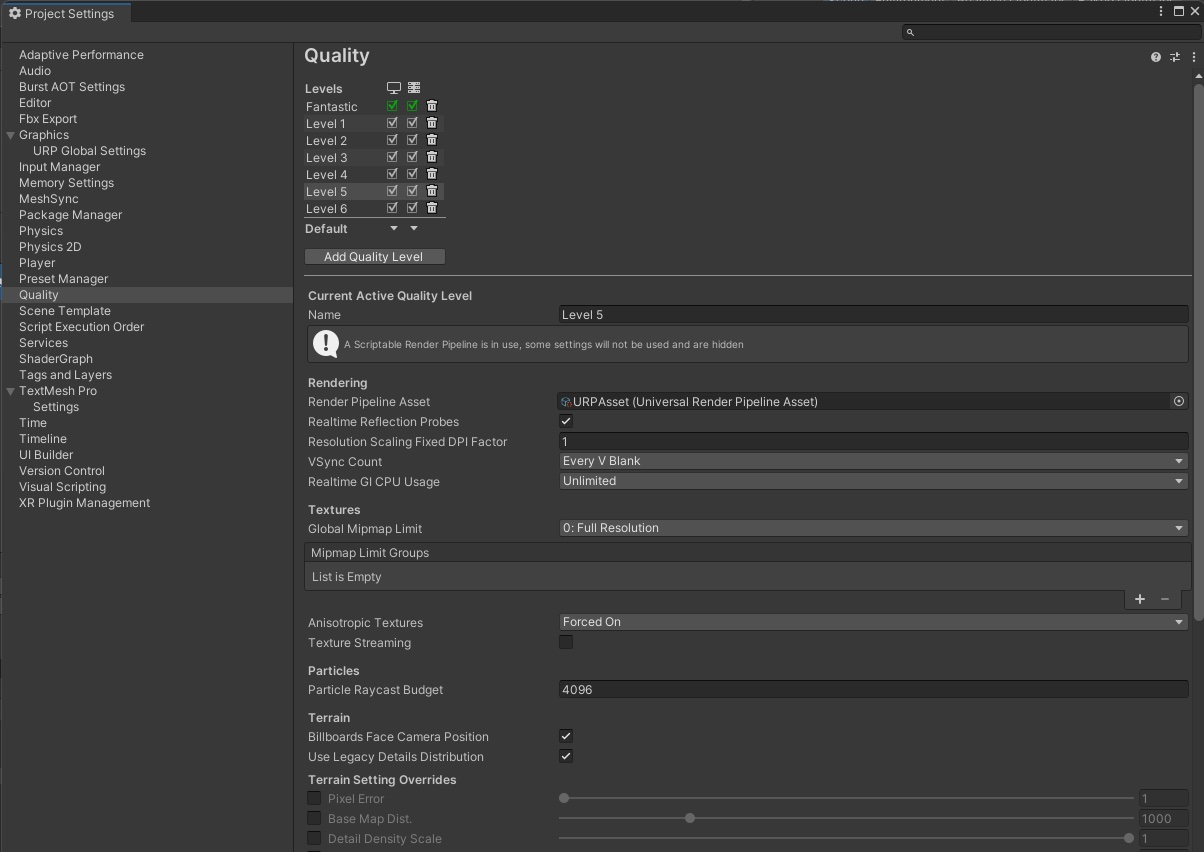Open the preset selector icon for Quality
1204x852 pixels.
tap(1175, 57)
